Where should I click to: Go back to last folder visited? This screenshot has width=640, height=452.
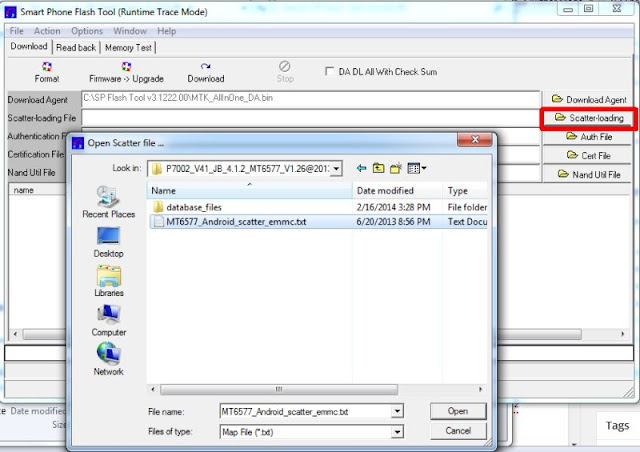point(361,168)
